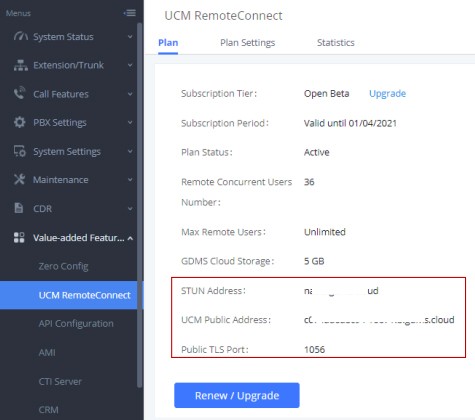The image size is (475, 420).
Task: Expand the Maintenance chevron
Action: point(130,180)
